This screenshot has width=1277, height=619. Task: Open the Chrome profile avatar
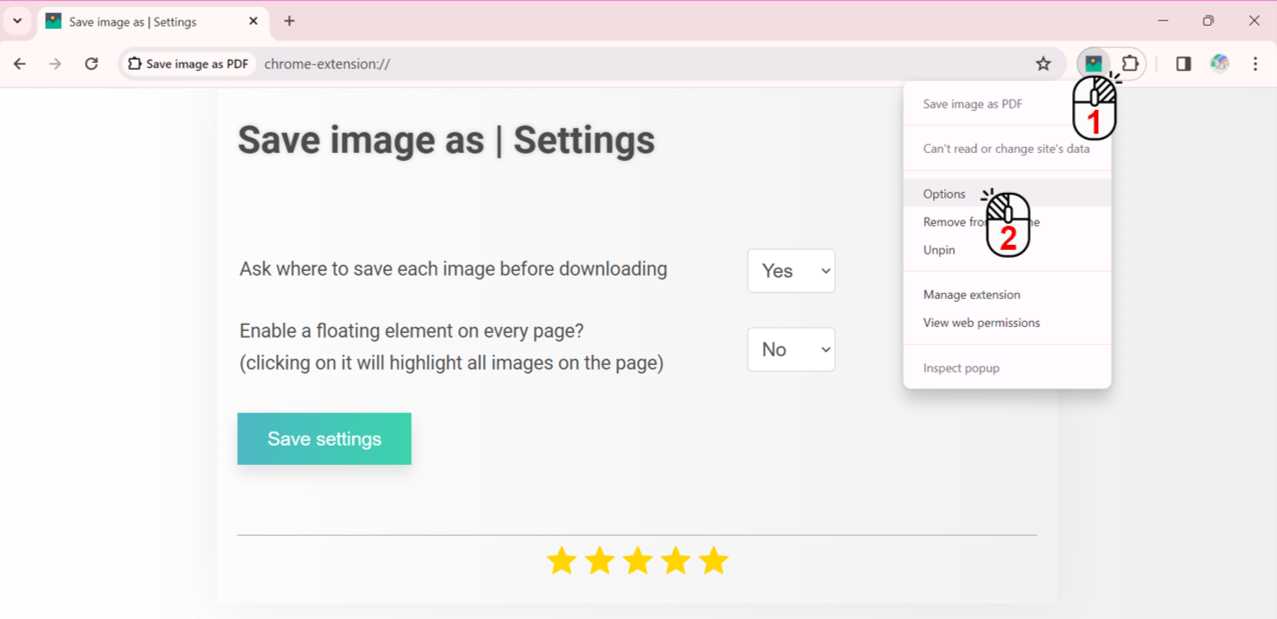[1219, 64]
